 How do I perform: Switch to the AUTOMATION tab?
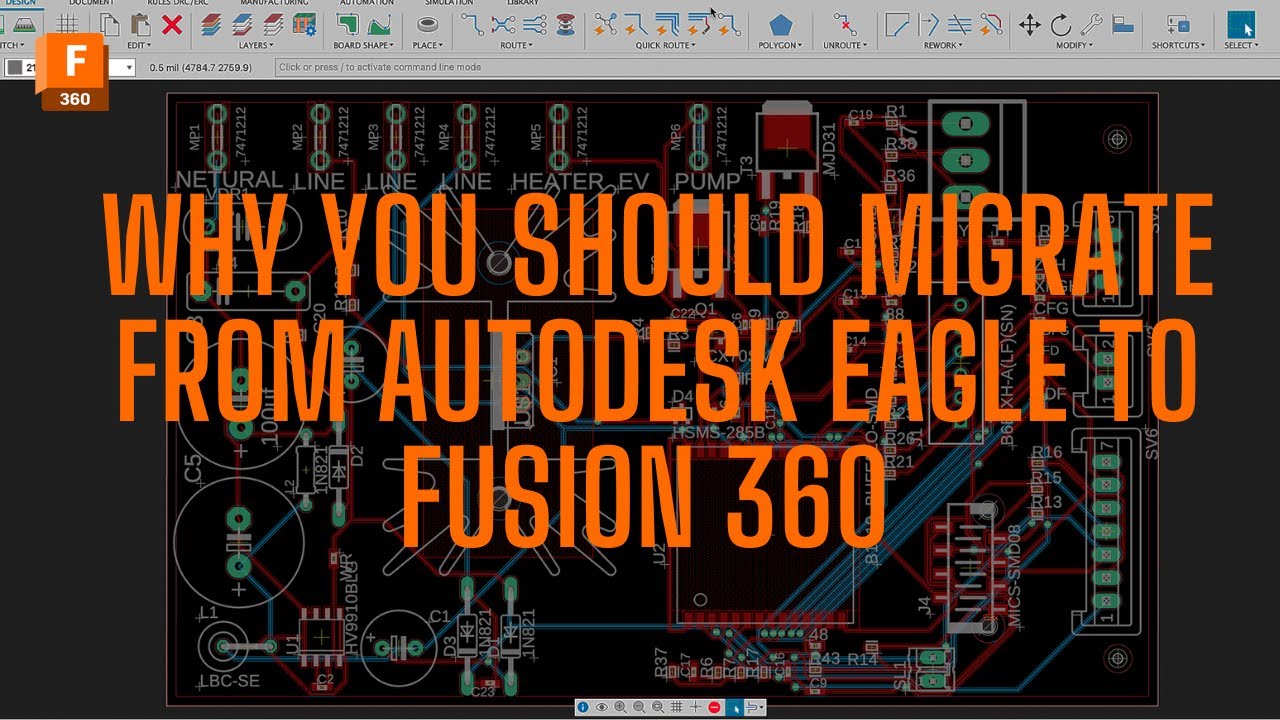[367, 3]
